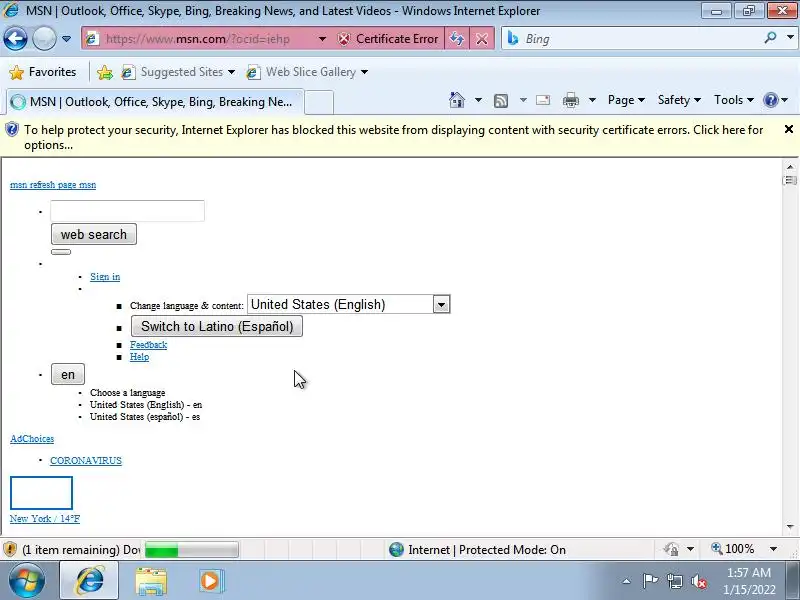Click Internet Protected Mode globe icon
The image size is (800, 600).
[396, 549]
